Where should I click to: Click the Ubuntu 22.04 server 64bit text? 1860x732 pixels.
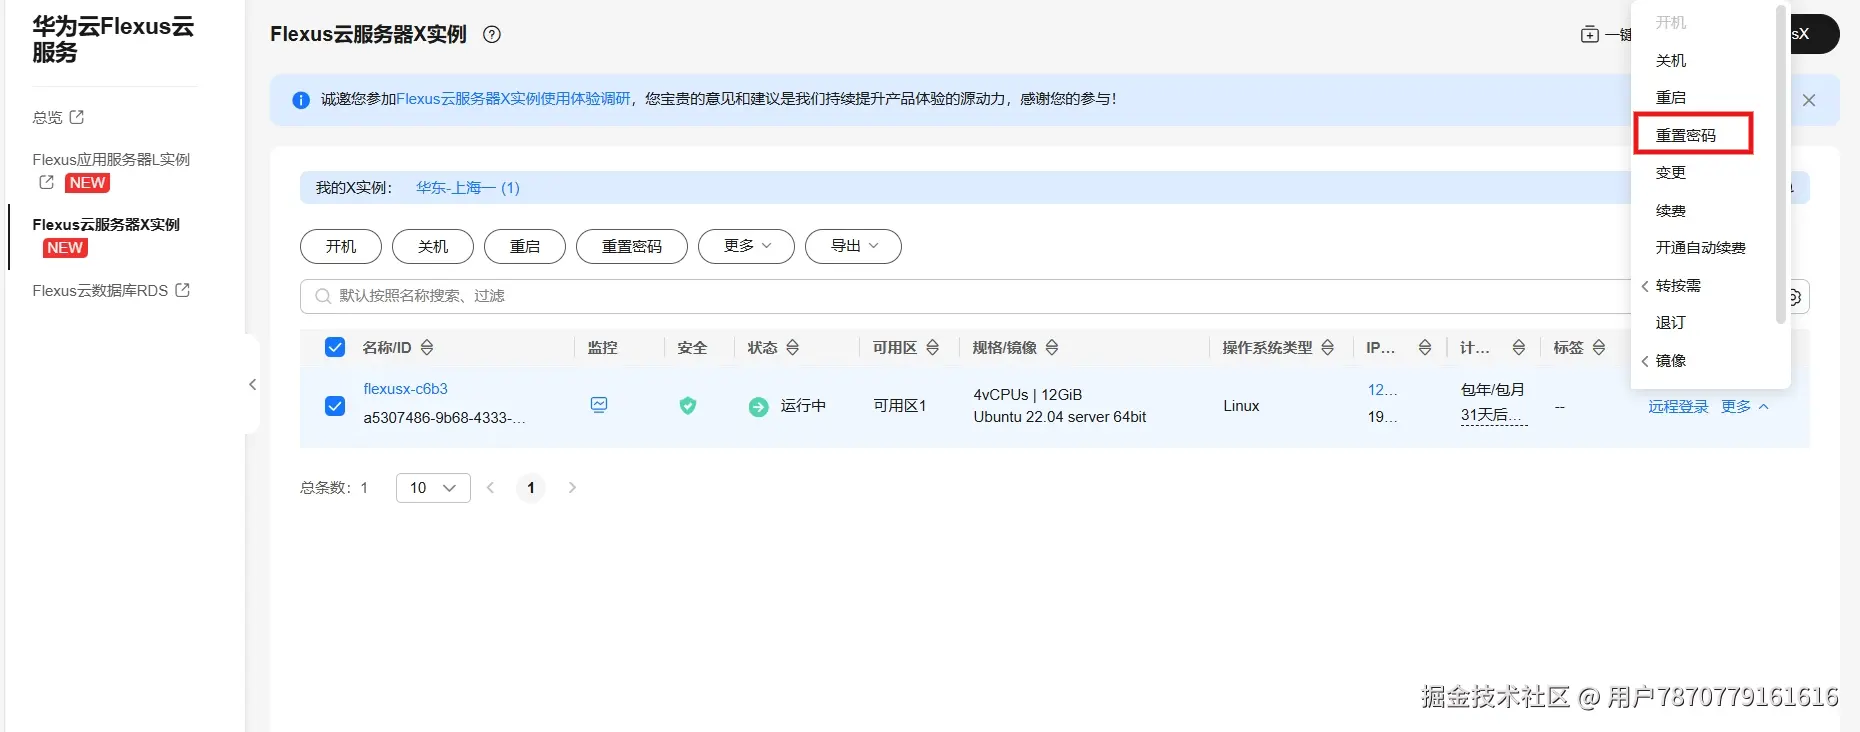click(1060, 417)
